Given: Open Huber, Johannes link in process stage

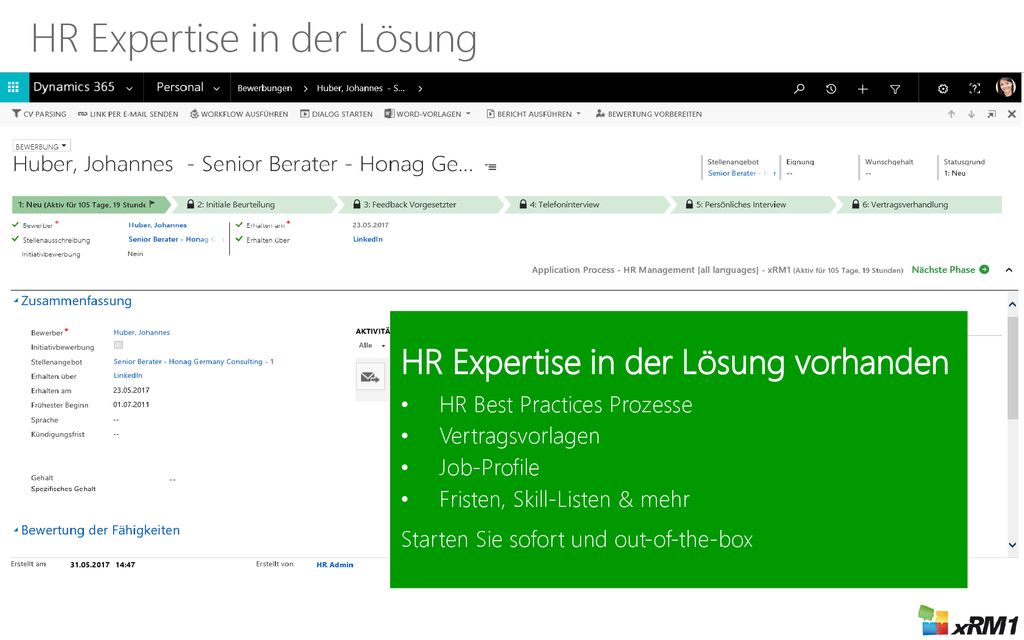Looking at the screenshot, I should coord(157,225).
